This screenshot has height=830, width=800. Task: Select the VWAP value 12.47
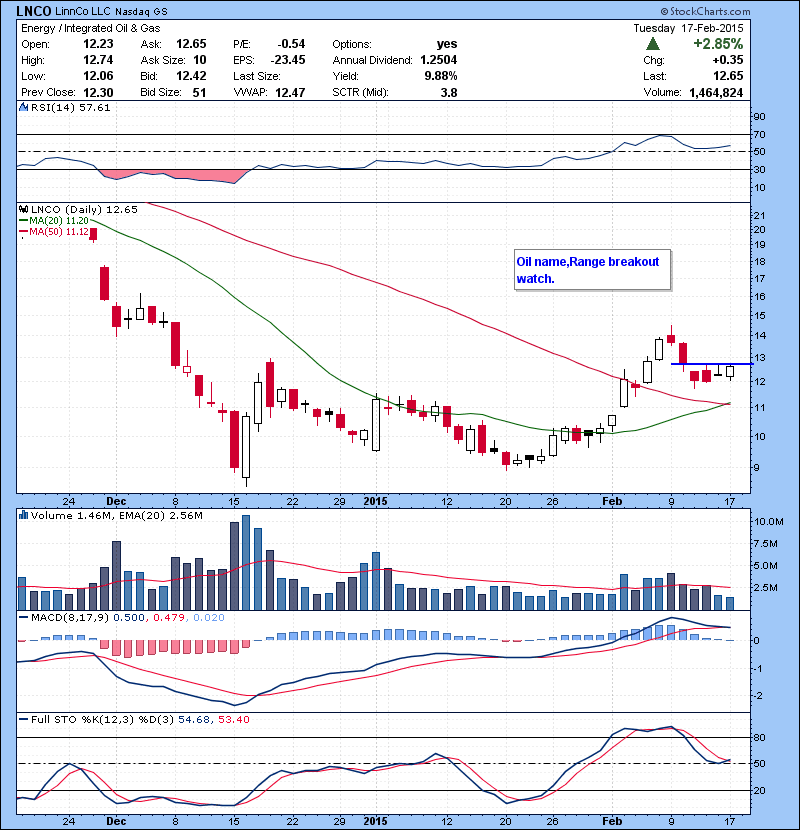click(x=290, y=92)
